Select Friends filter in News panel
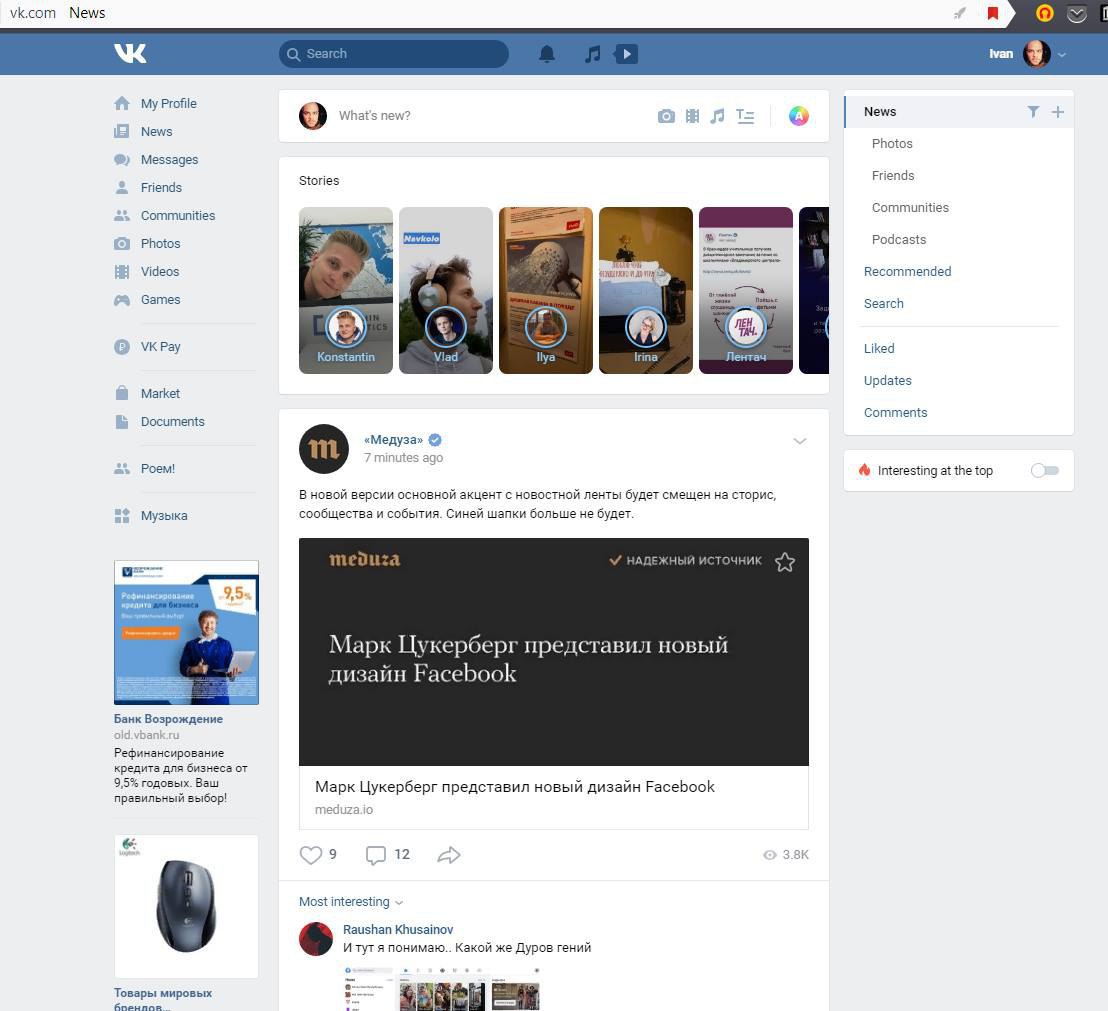 coord(892,175)
